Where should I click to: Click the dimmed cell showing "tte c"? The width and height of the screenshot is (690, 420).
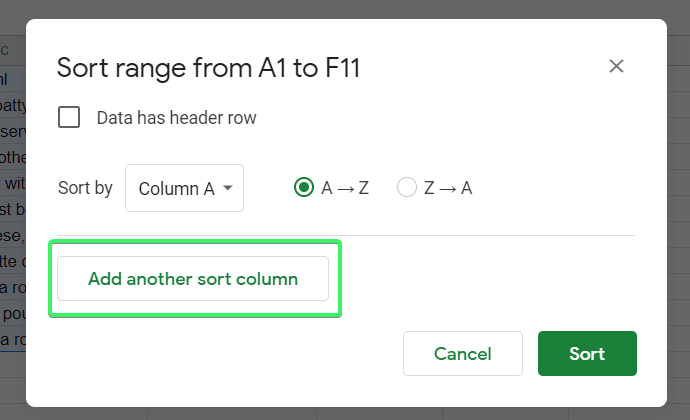pos(13,261)
